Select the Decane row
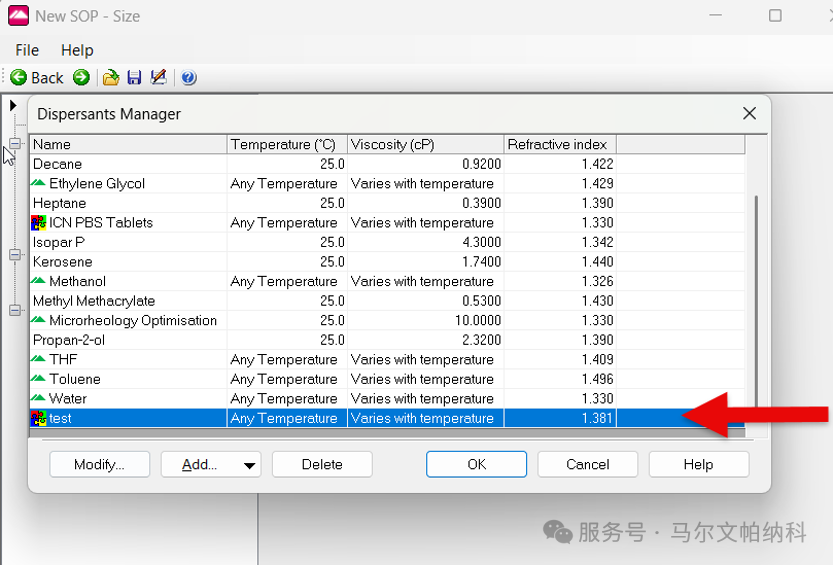The width and height of the screenshot is (833, 565). pos(387,164)
